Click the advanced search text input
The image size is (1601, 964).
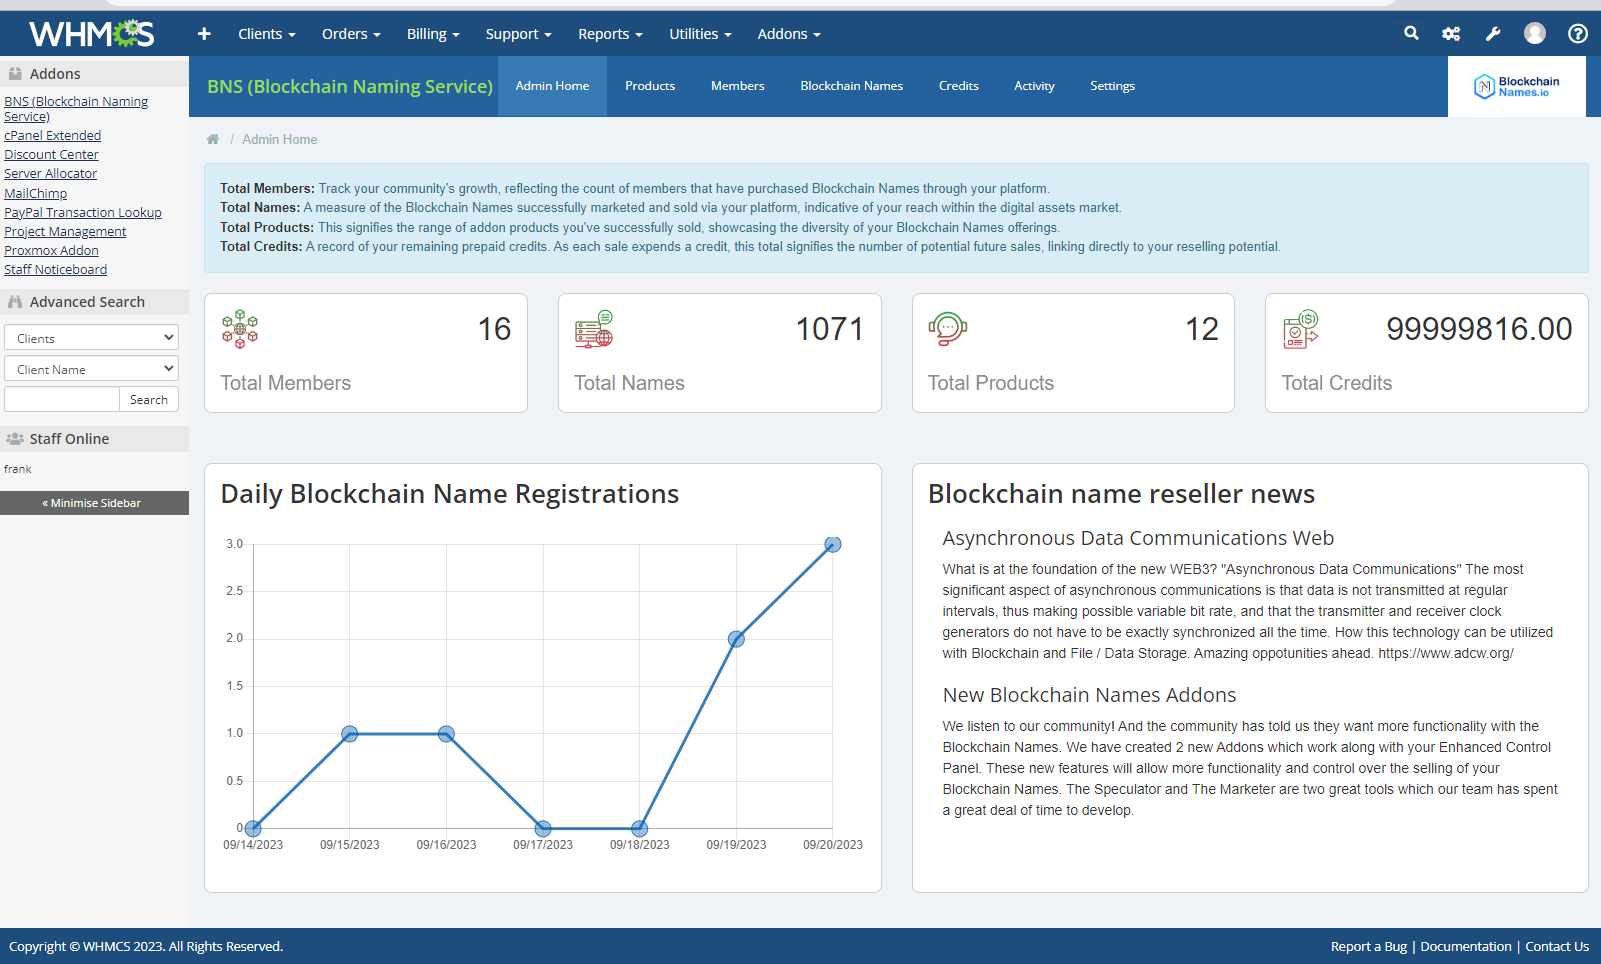point(62,399)
